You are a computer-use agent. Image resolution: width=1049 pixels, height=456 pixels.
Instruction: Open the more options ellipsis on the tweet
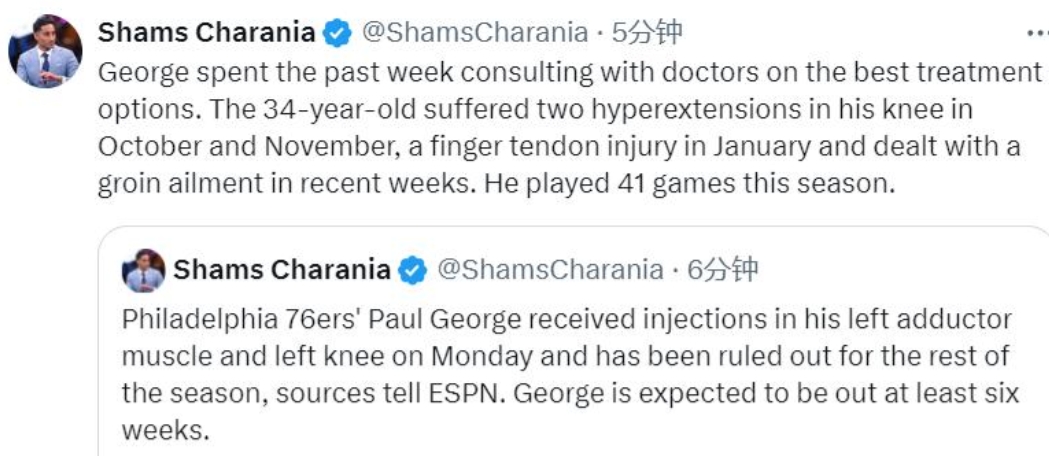(x=1037, y=33)
